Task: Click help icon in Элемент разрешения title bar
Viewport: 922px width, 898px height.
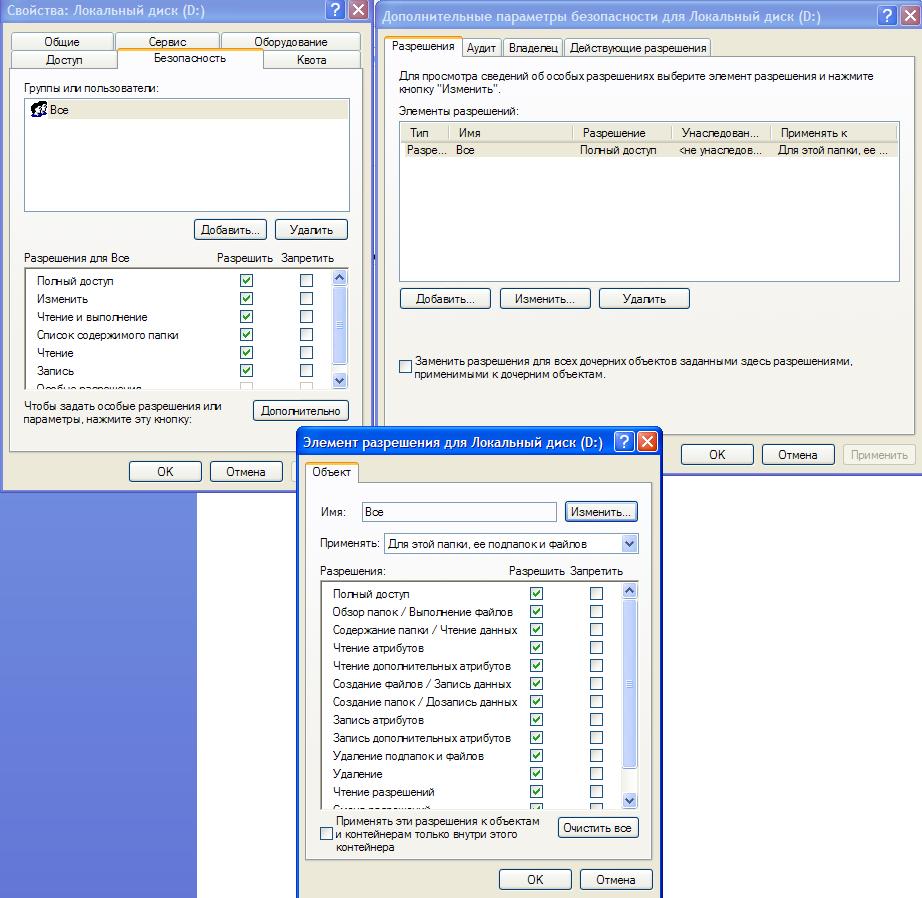Action: click(622, 442)
